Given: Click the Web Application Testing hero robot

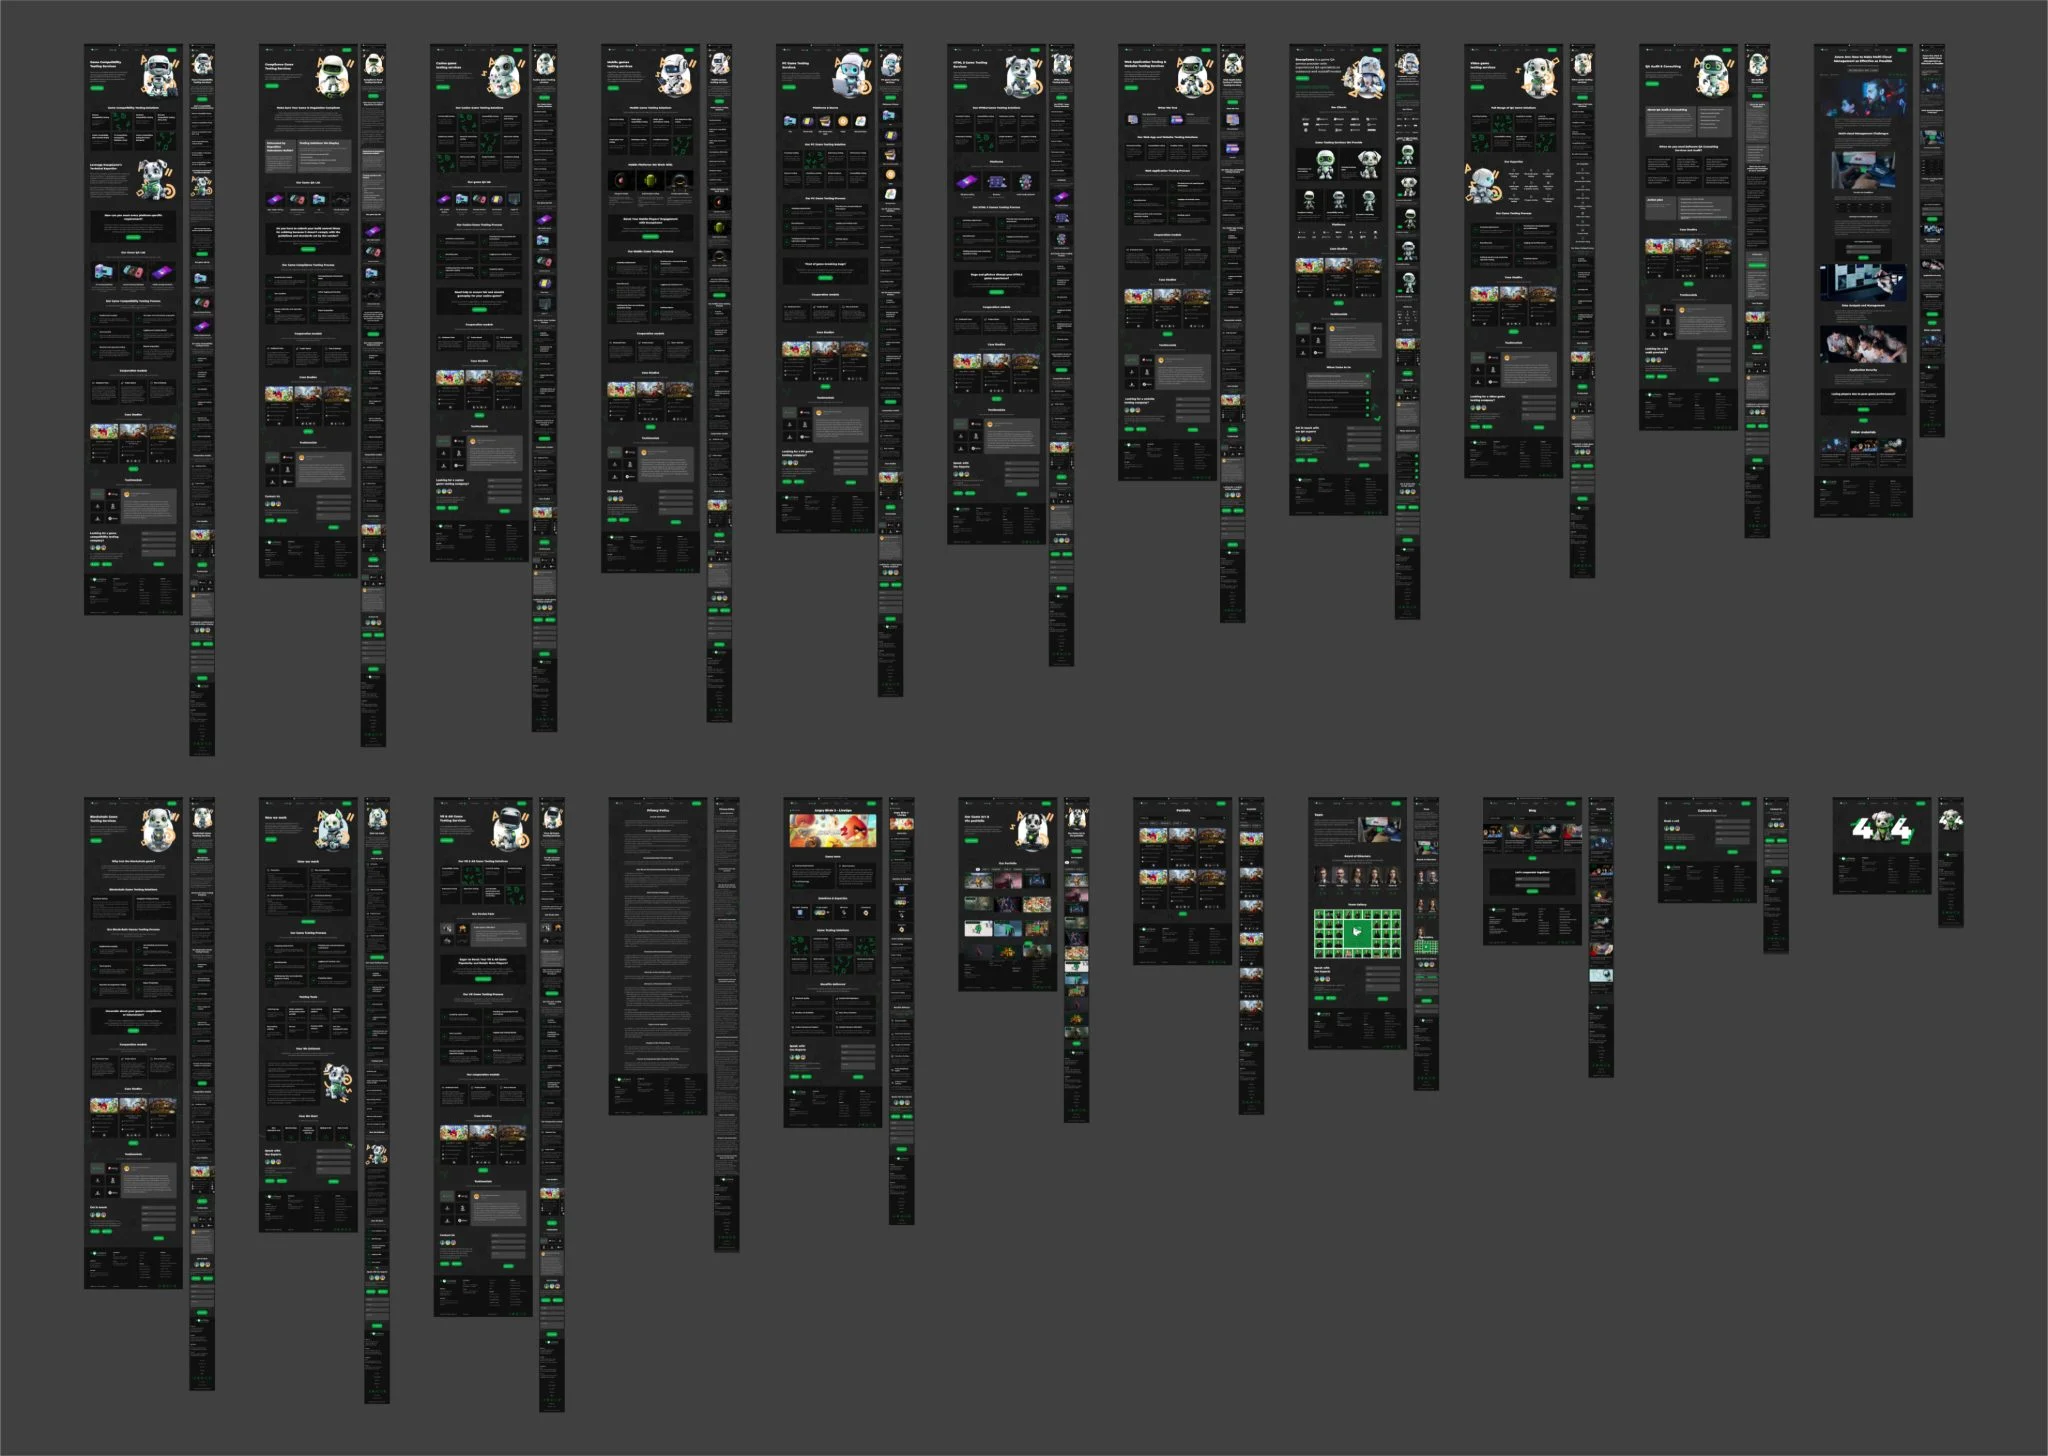Looking at the screenshot, I should click(1192, 76).
